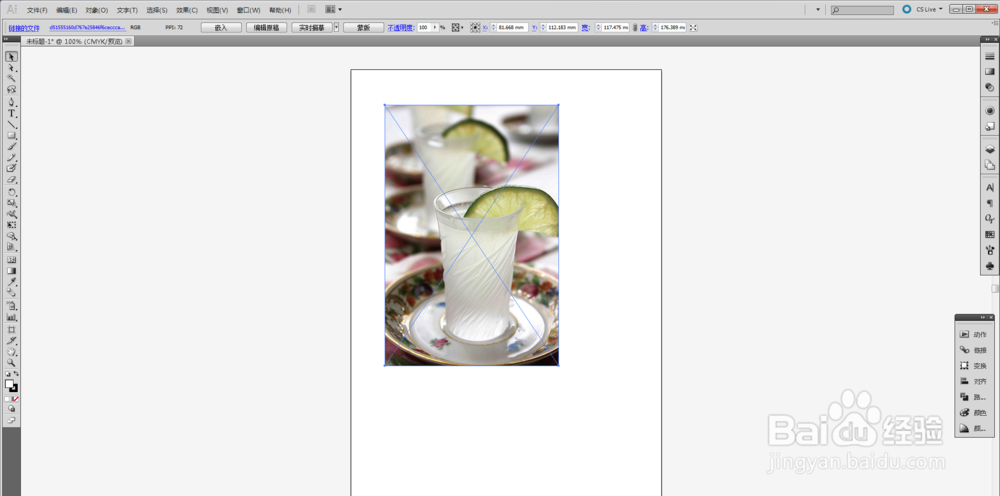Swap fill and stroke colors

click(x=16, y=374)
